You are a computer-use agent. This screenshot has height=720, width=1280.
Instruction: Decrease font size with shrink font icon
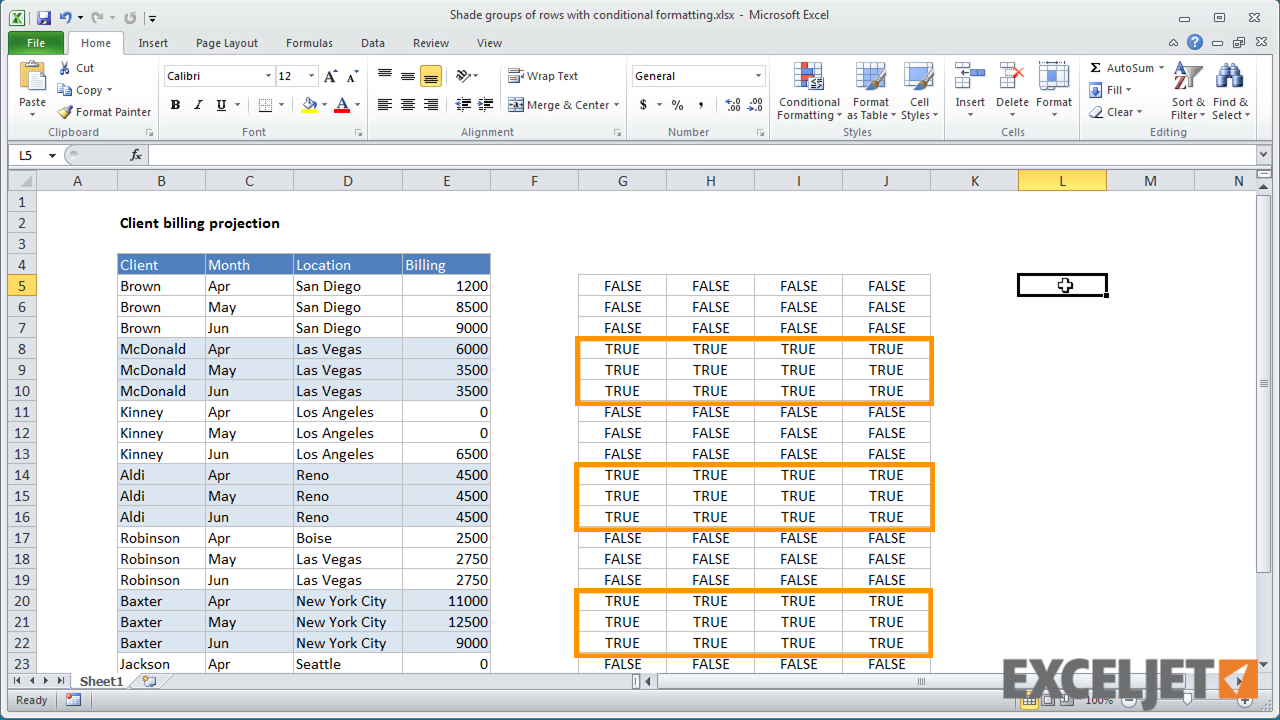click(x=352, y=76)
